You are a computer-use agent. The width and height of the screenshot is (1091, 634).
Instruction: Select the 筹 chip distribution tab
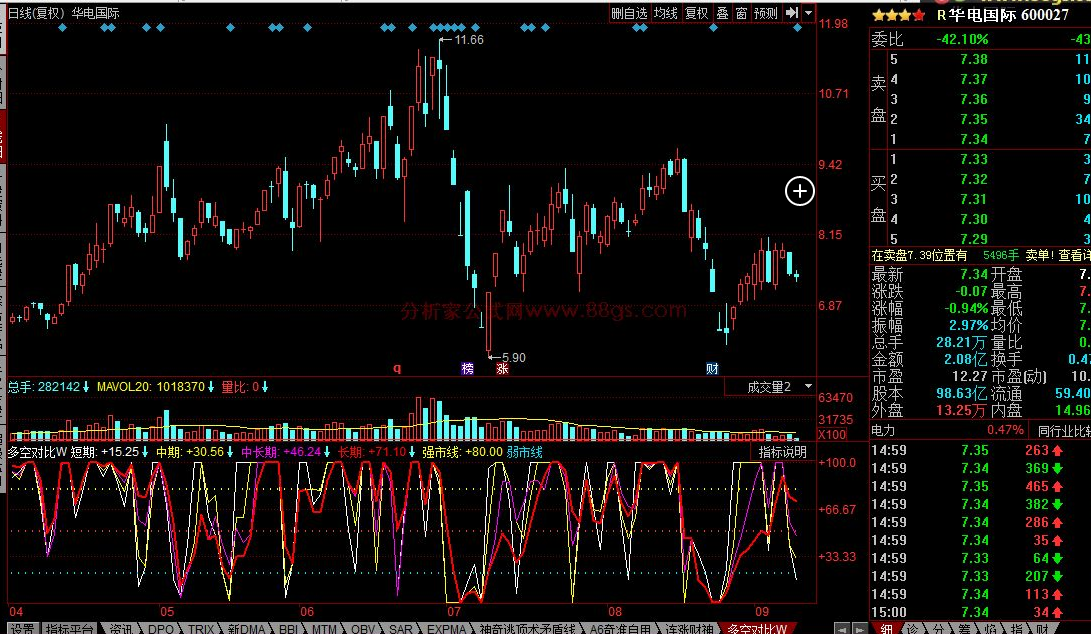964,628
